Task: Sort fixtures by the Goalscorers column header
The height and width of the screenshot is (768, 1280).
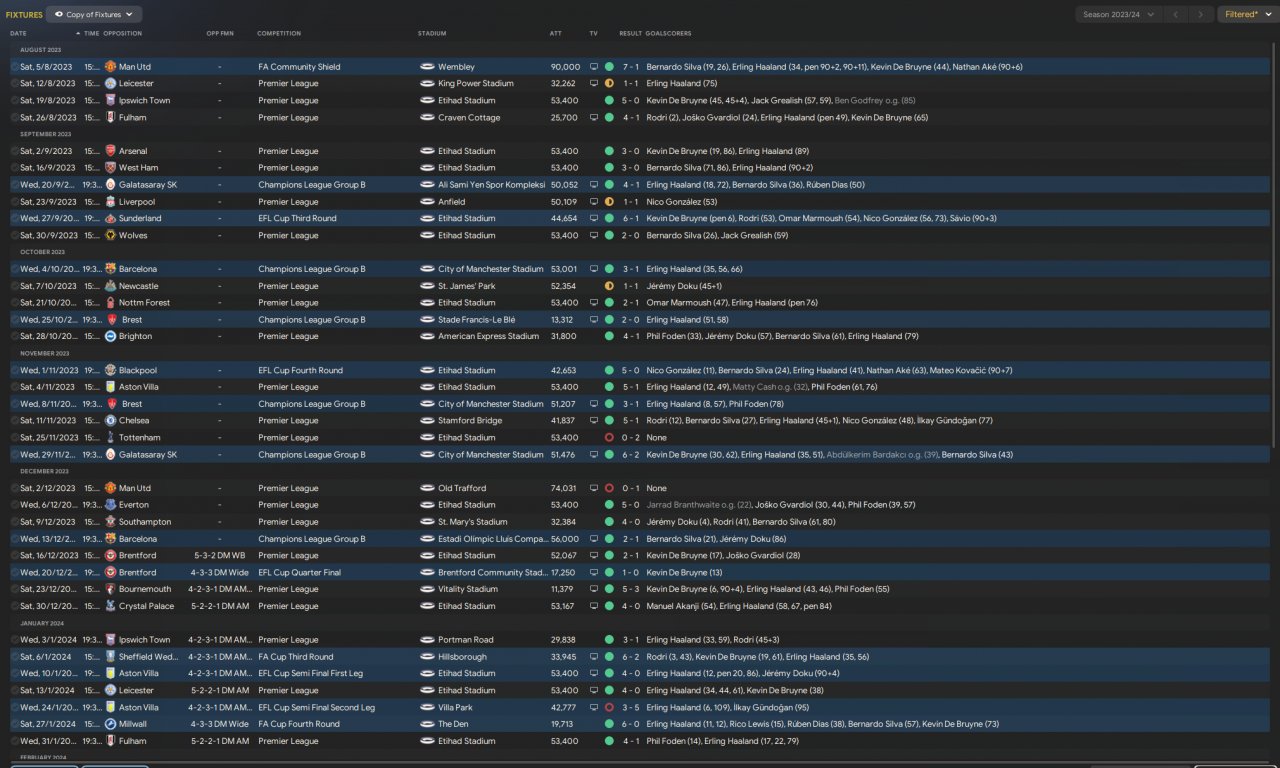Action: [669, 33]
